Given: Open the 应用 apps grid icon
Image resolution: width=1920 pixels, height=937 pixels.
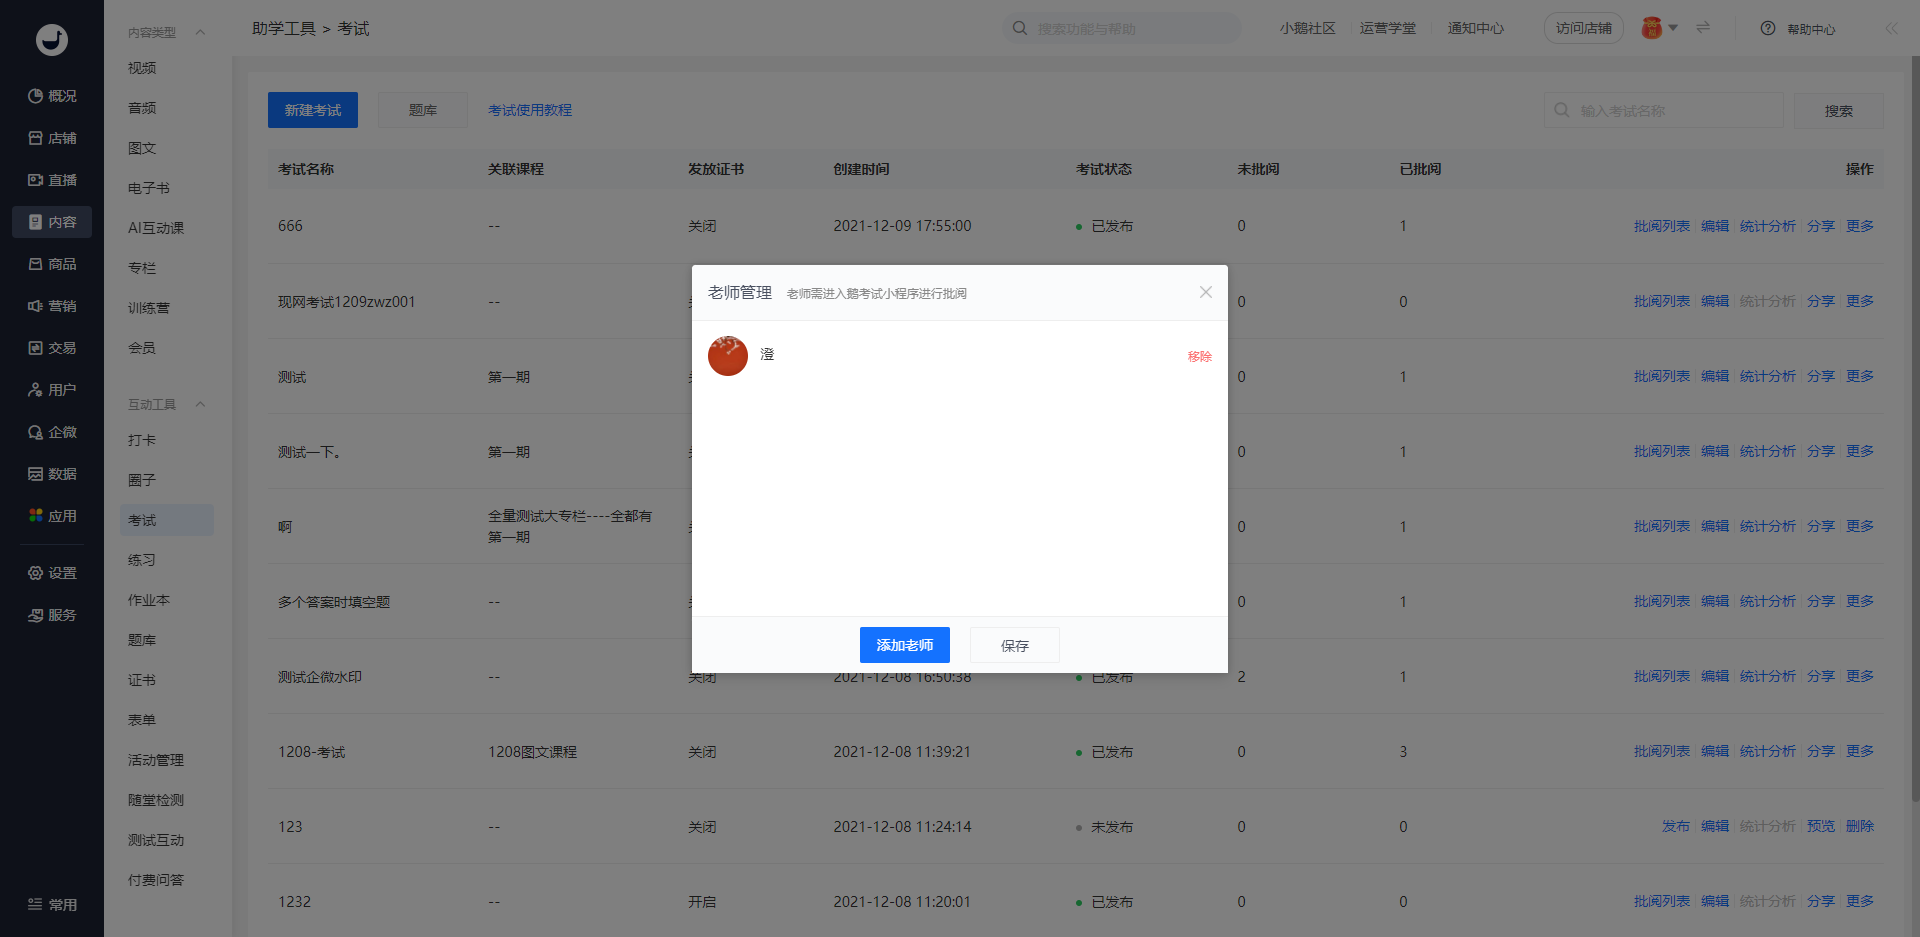Looking at the screenshot, I should [35, 516].
